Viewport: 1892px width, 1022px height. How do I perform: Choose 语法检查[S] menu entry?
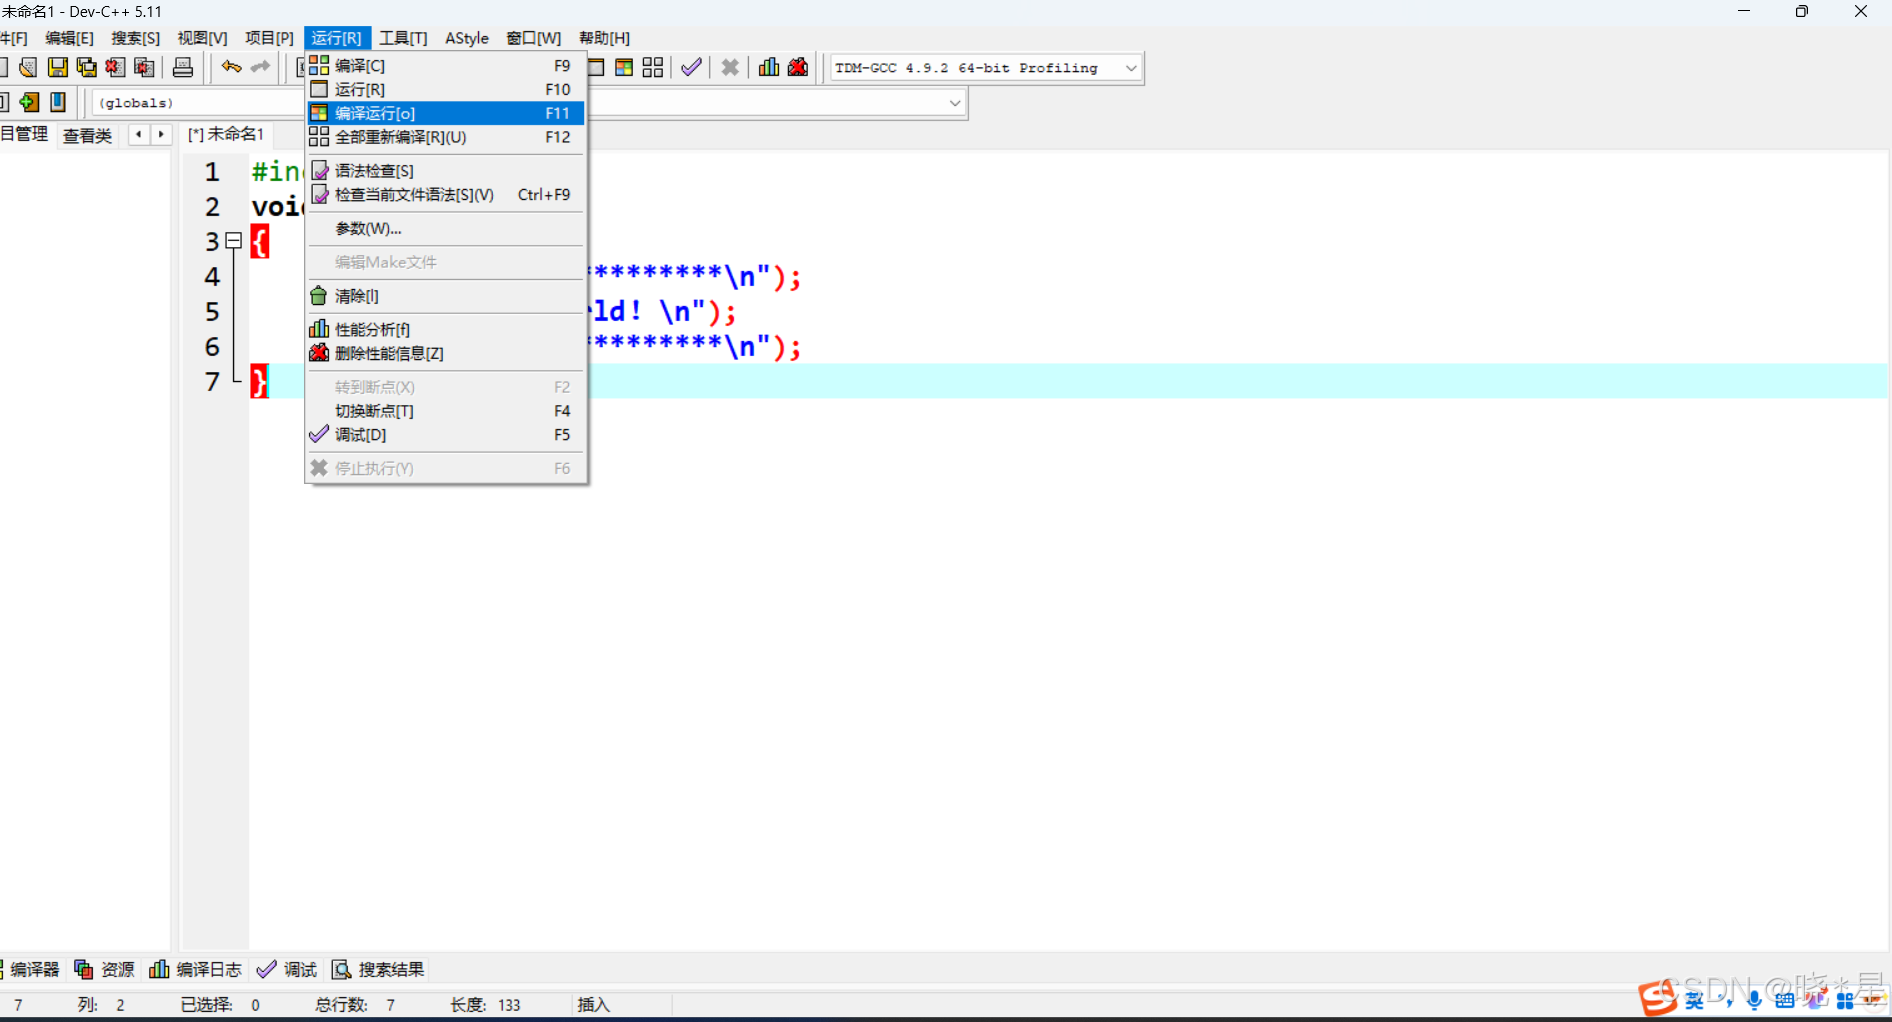(x=445, y=171)
